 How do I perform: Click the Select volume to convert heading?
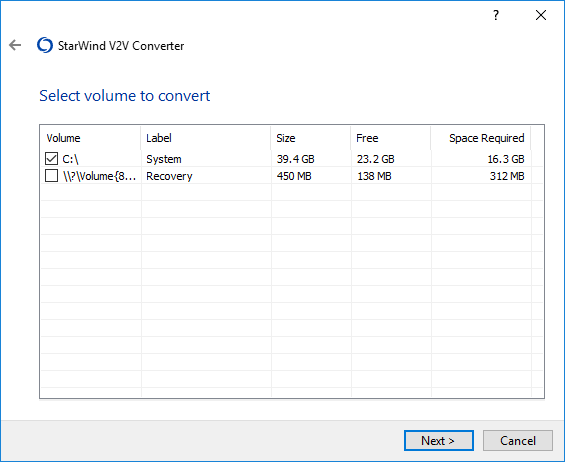click(125, 96)
